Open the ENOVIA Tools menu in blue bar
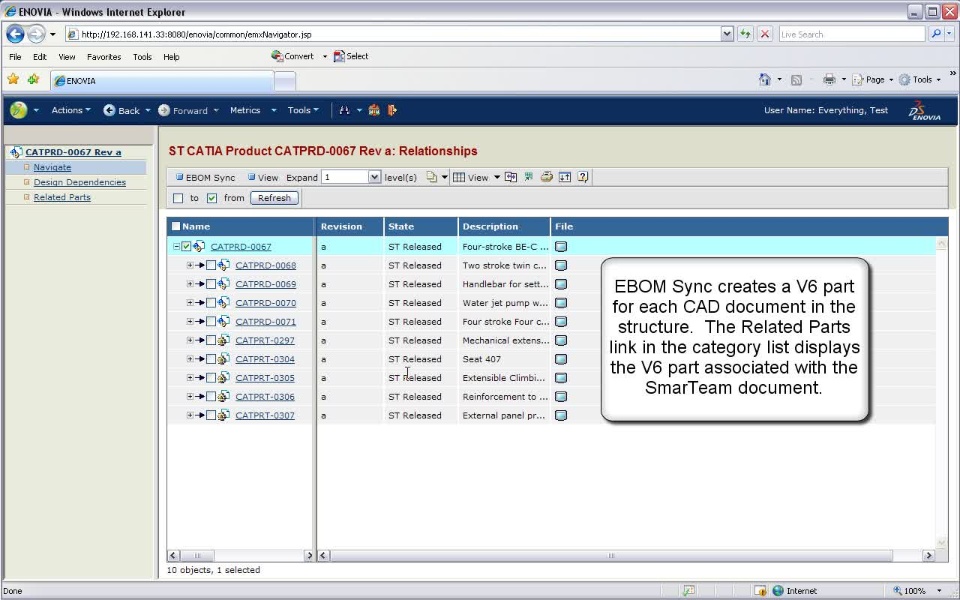The width and height of the screenshot is (960, 600). 302,110
